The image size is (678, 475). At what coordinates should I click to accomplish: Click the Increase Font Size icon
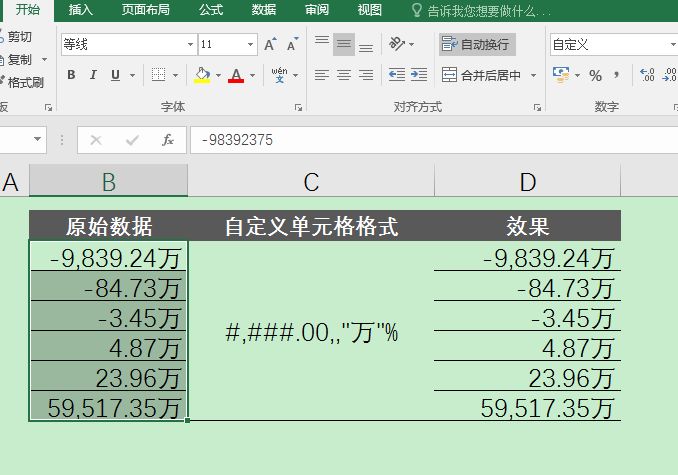tap(270, 44)
